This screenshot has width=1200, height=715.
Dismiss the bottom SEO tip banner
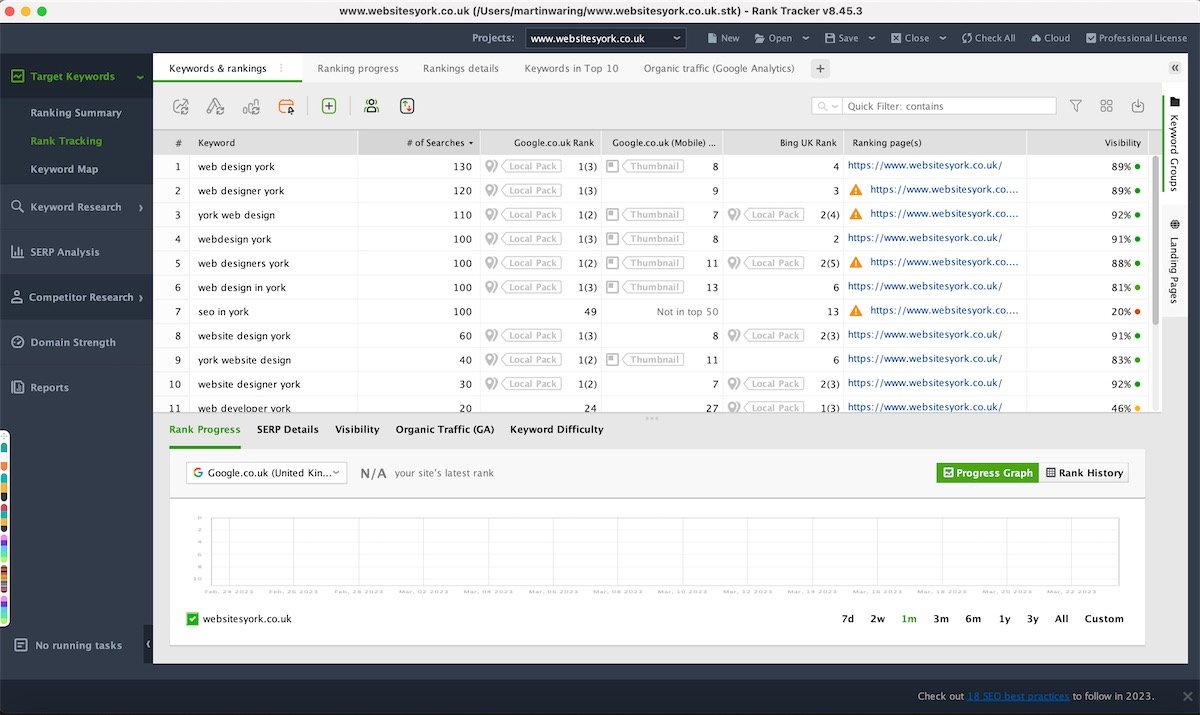coord(1186,696)
